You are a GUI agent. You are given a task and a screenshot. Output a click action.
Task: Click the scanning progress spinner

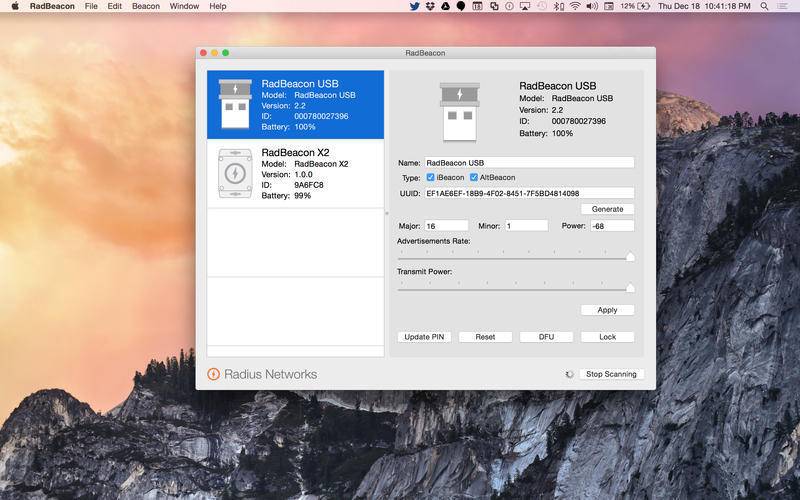click(569, 374)
